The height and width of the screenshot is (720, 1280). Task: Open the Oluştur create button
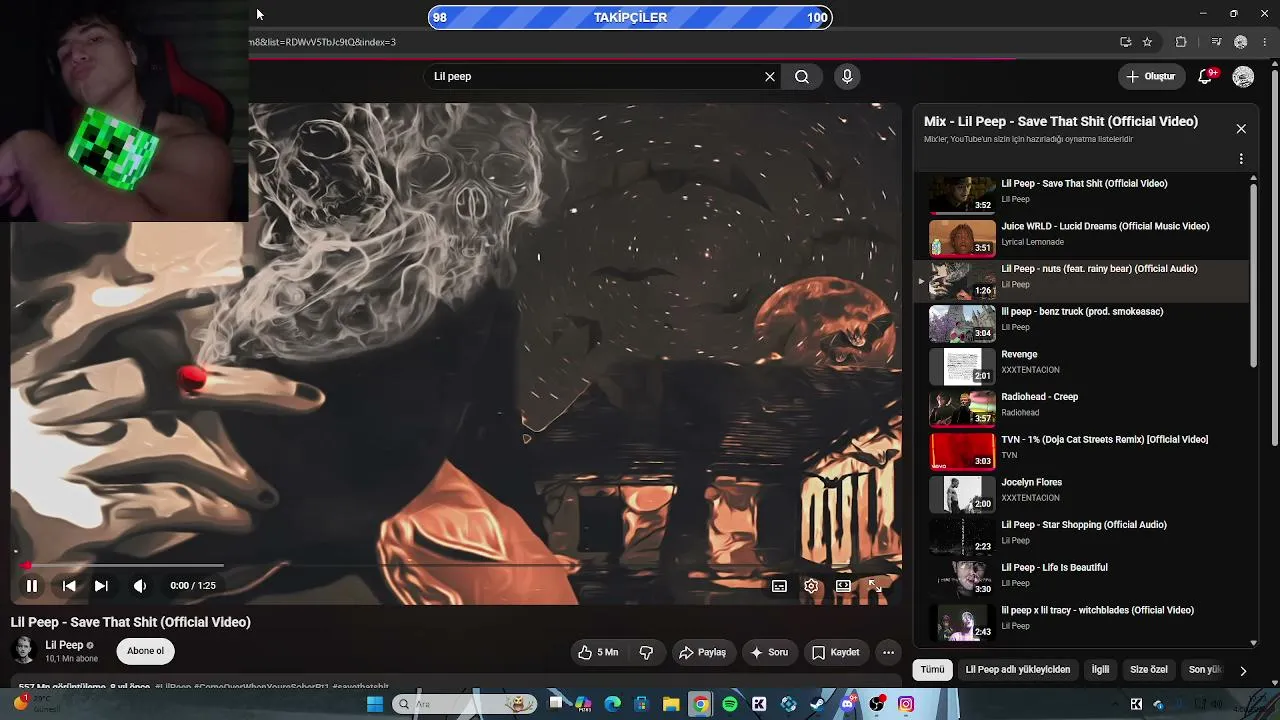click(x=1151, y=76)
